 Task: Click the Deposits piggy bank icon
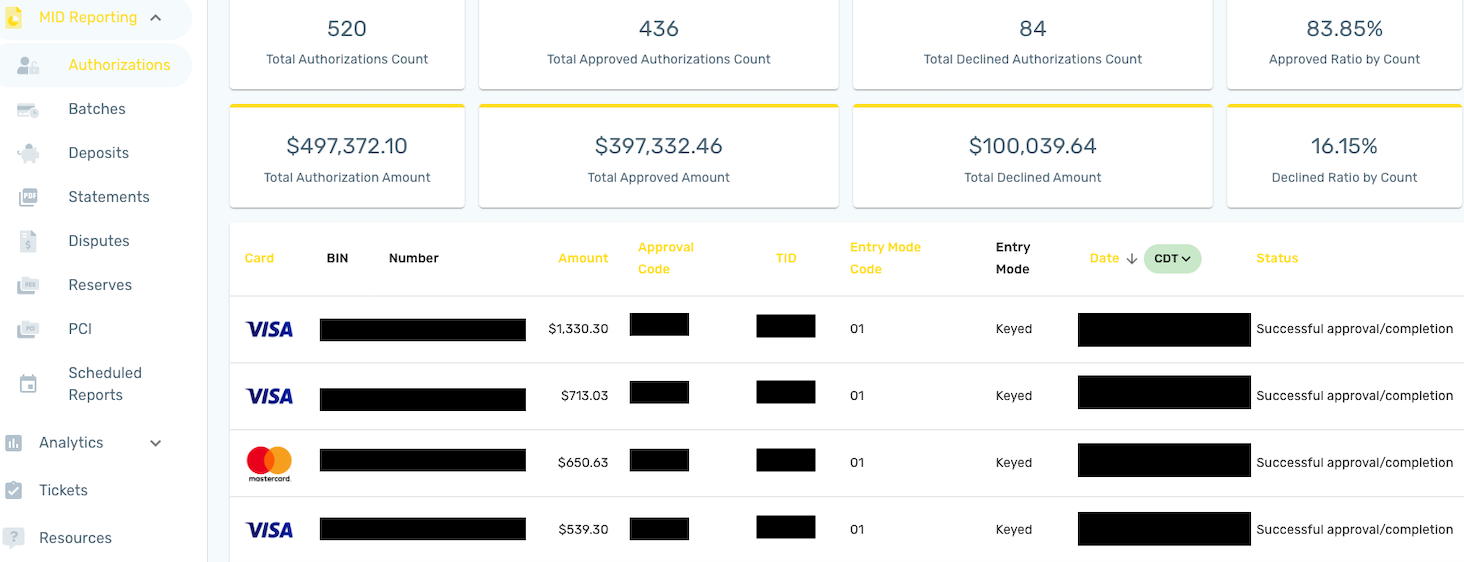(x=28, y=154)
